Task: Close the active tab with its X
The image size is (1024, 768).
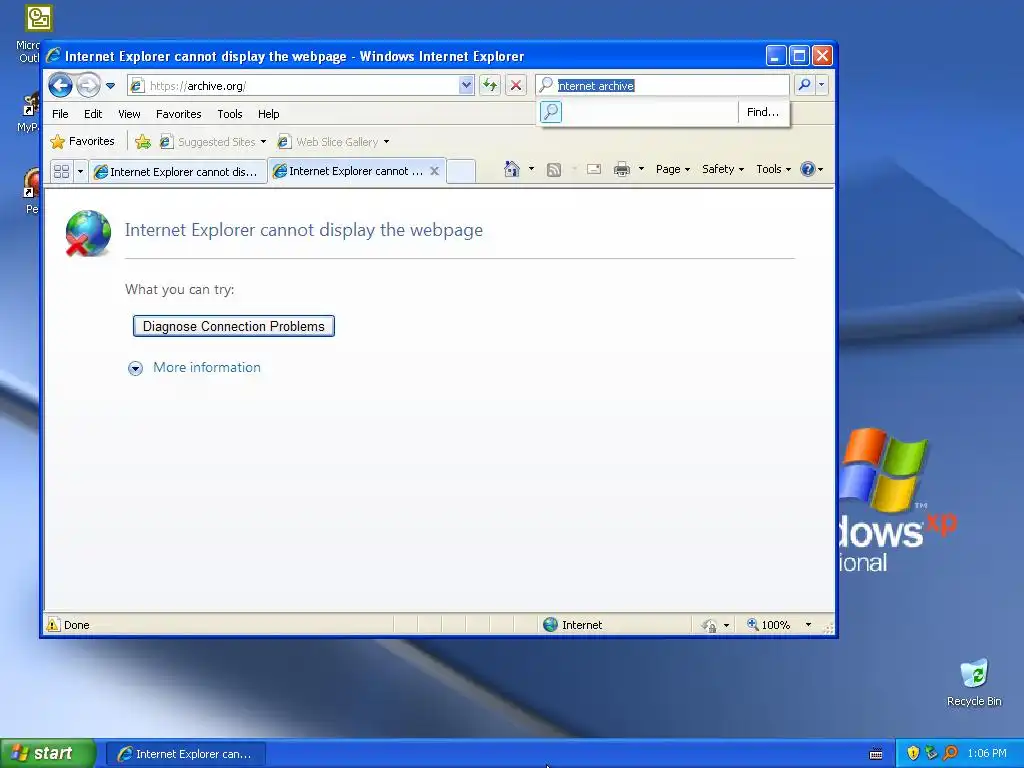Action: click(x=434, y=171)
